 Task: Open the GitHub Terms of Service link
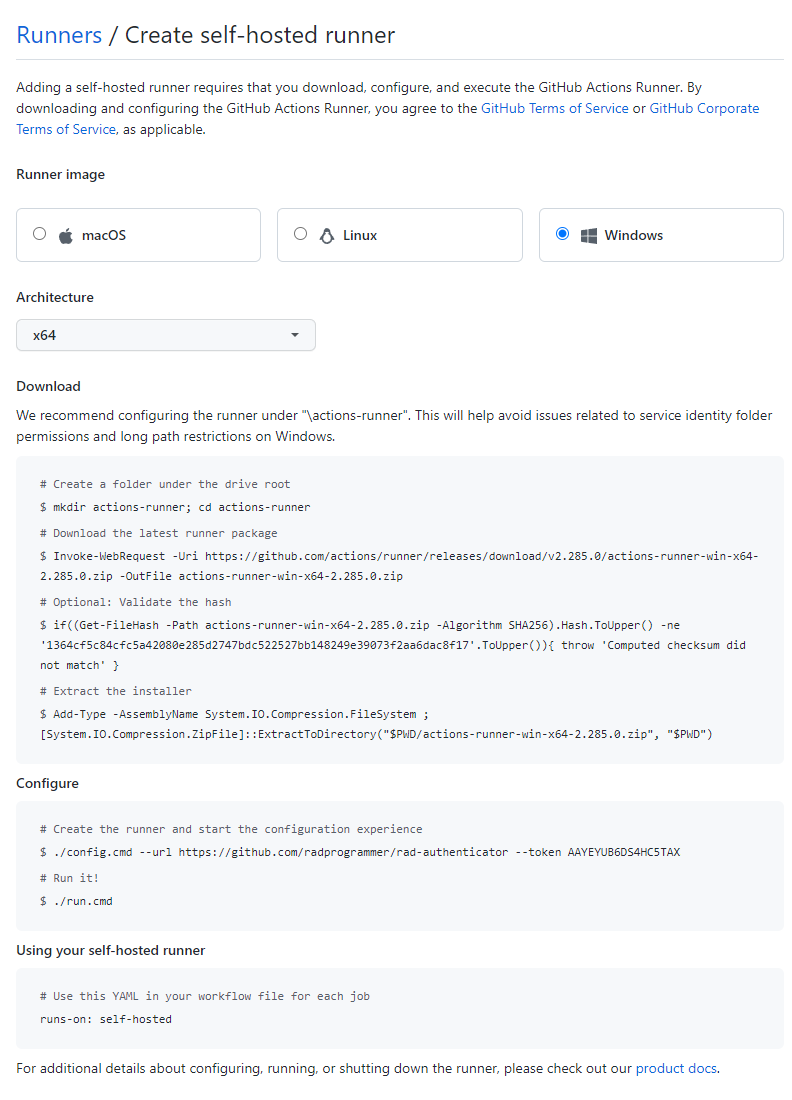click(554, 108)
